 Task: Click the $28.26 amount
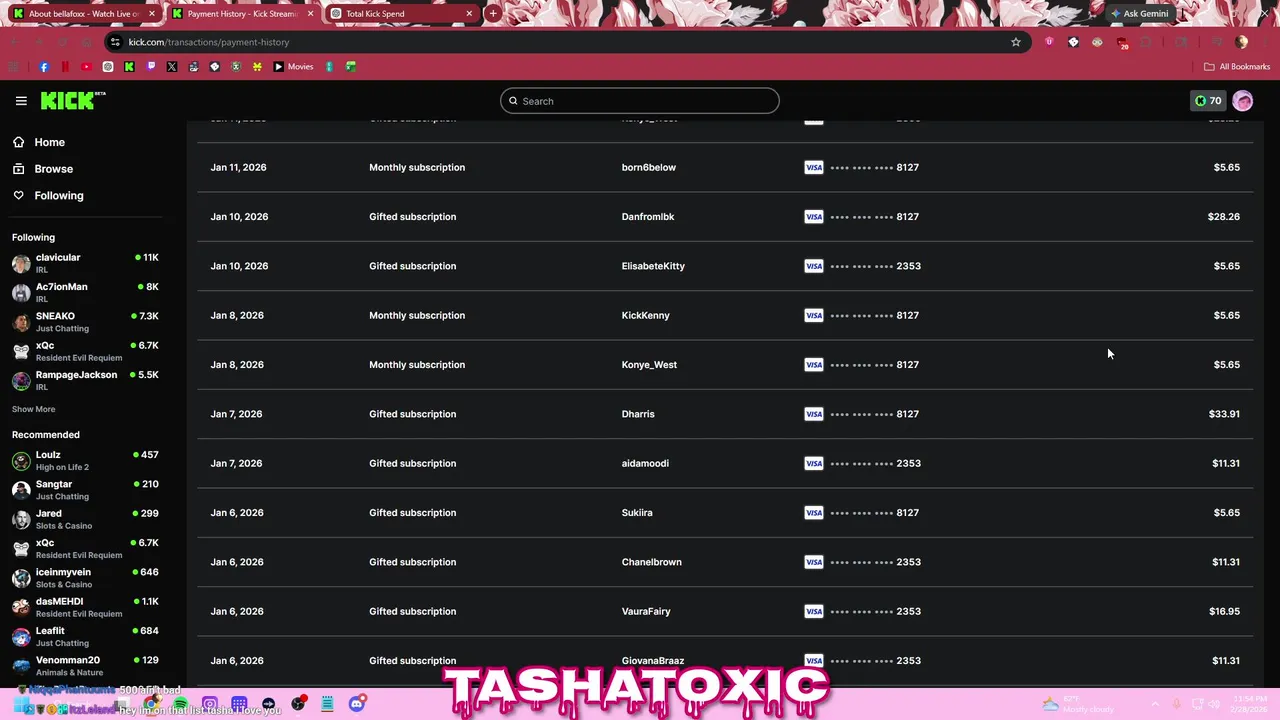coord(1224,217)
